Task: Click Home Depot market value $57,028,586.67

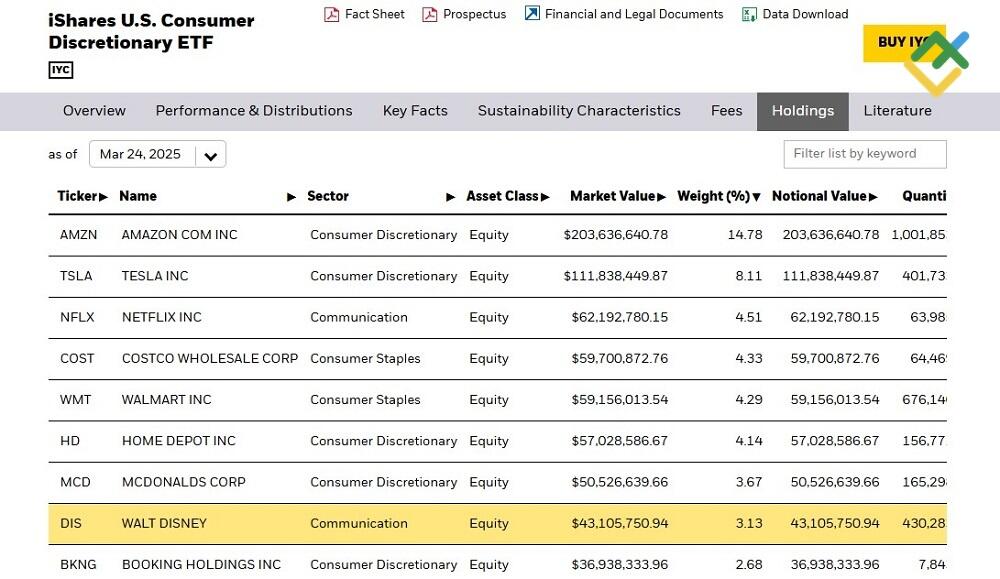Action: (619, 441)
